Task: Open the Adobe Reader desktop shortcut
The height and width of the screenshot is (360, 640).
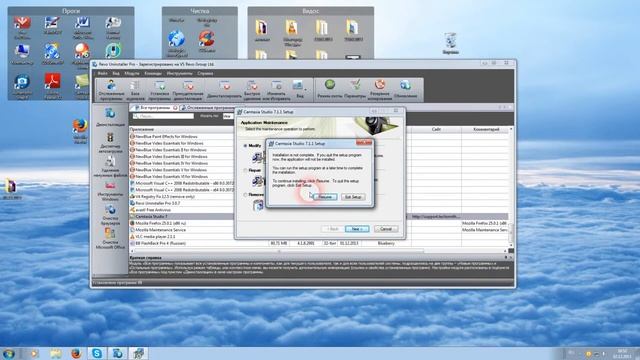Action: tap(53, 86)
